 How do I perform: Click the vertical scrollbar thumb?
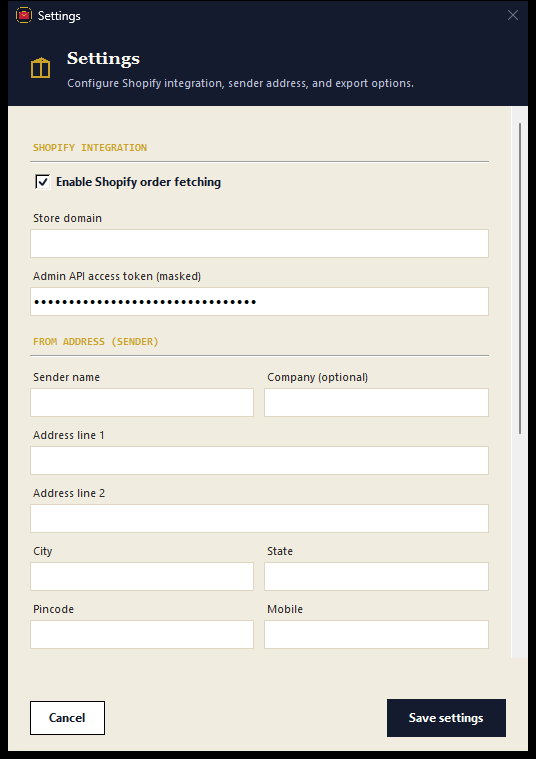point(520,278)
